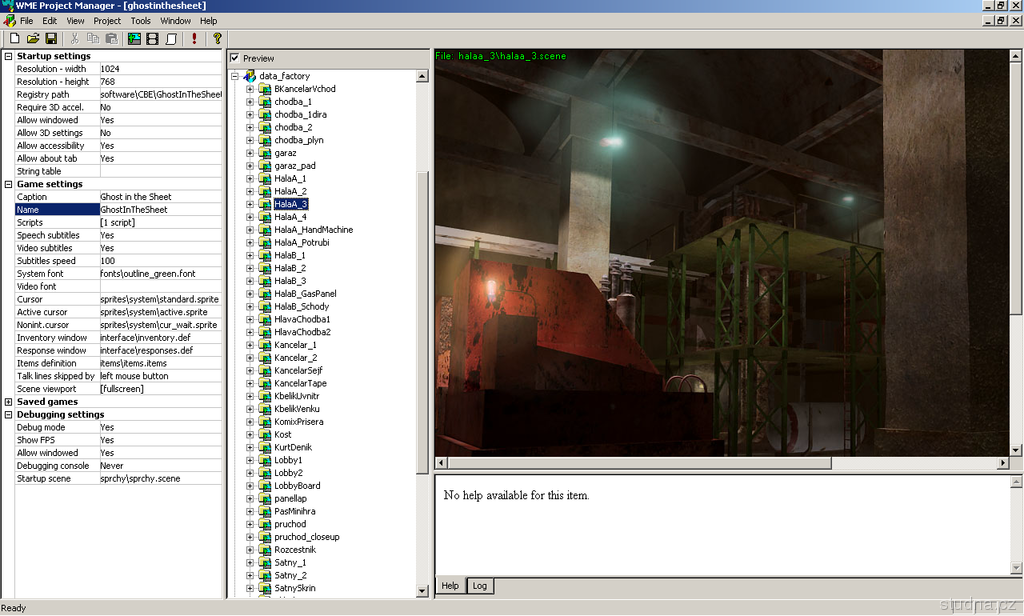
Task: Click the Open project folder icon
Action: click(32, 38)
